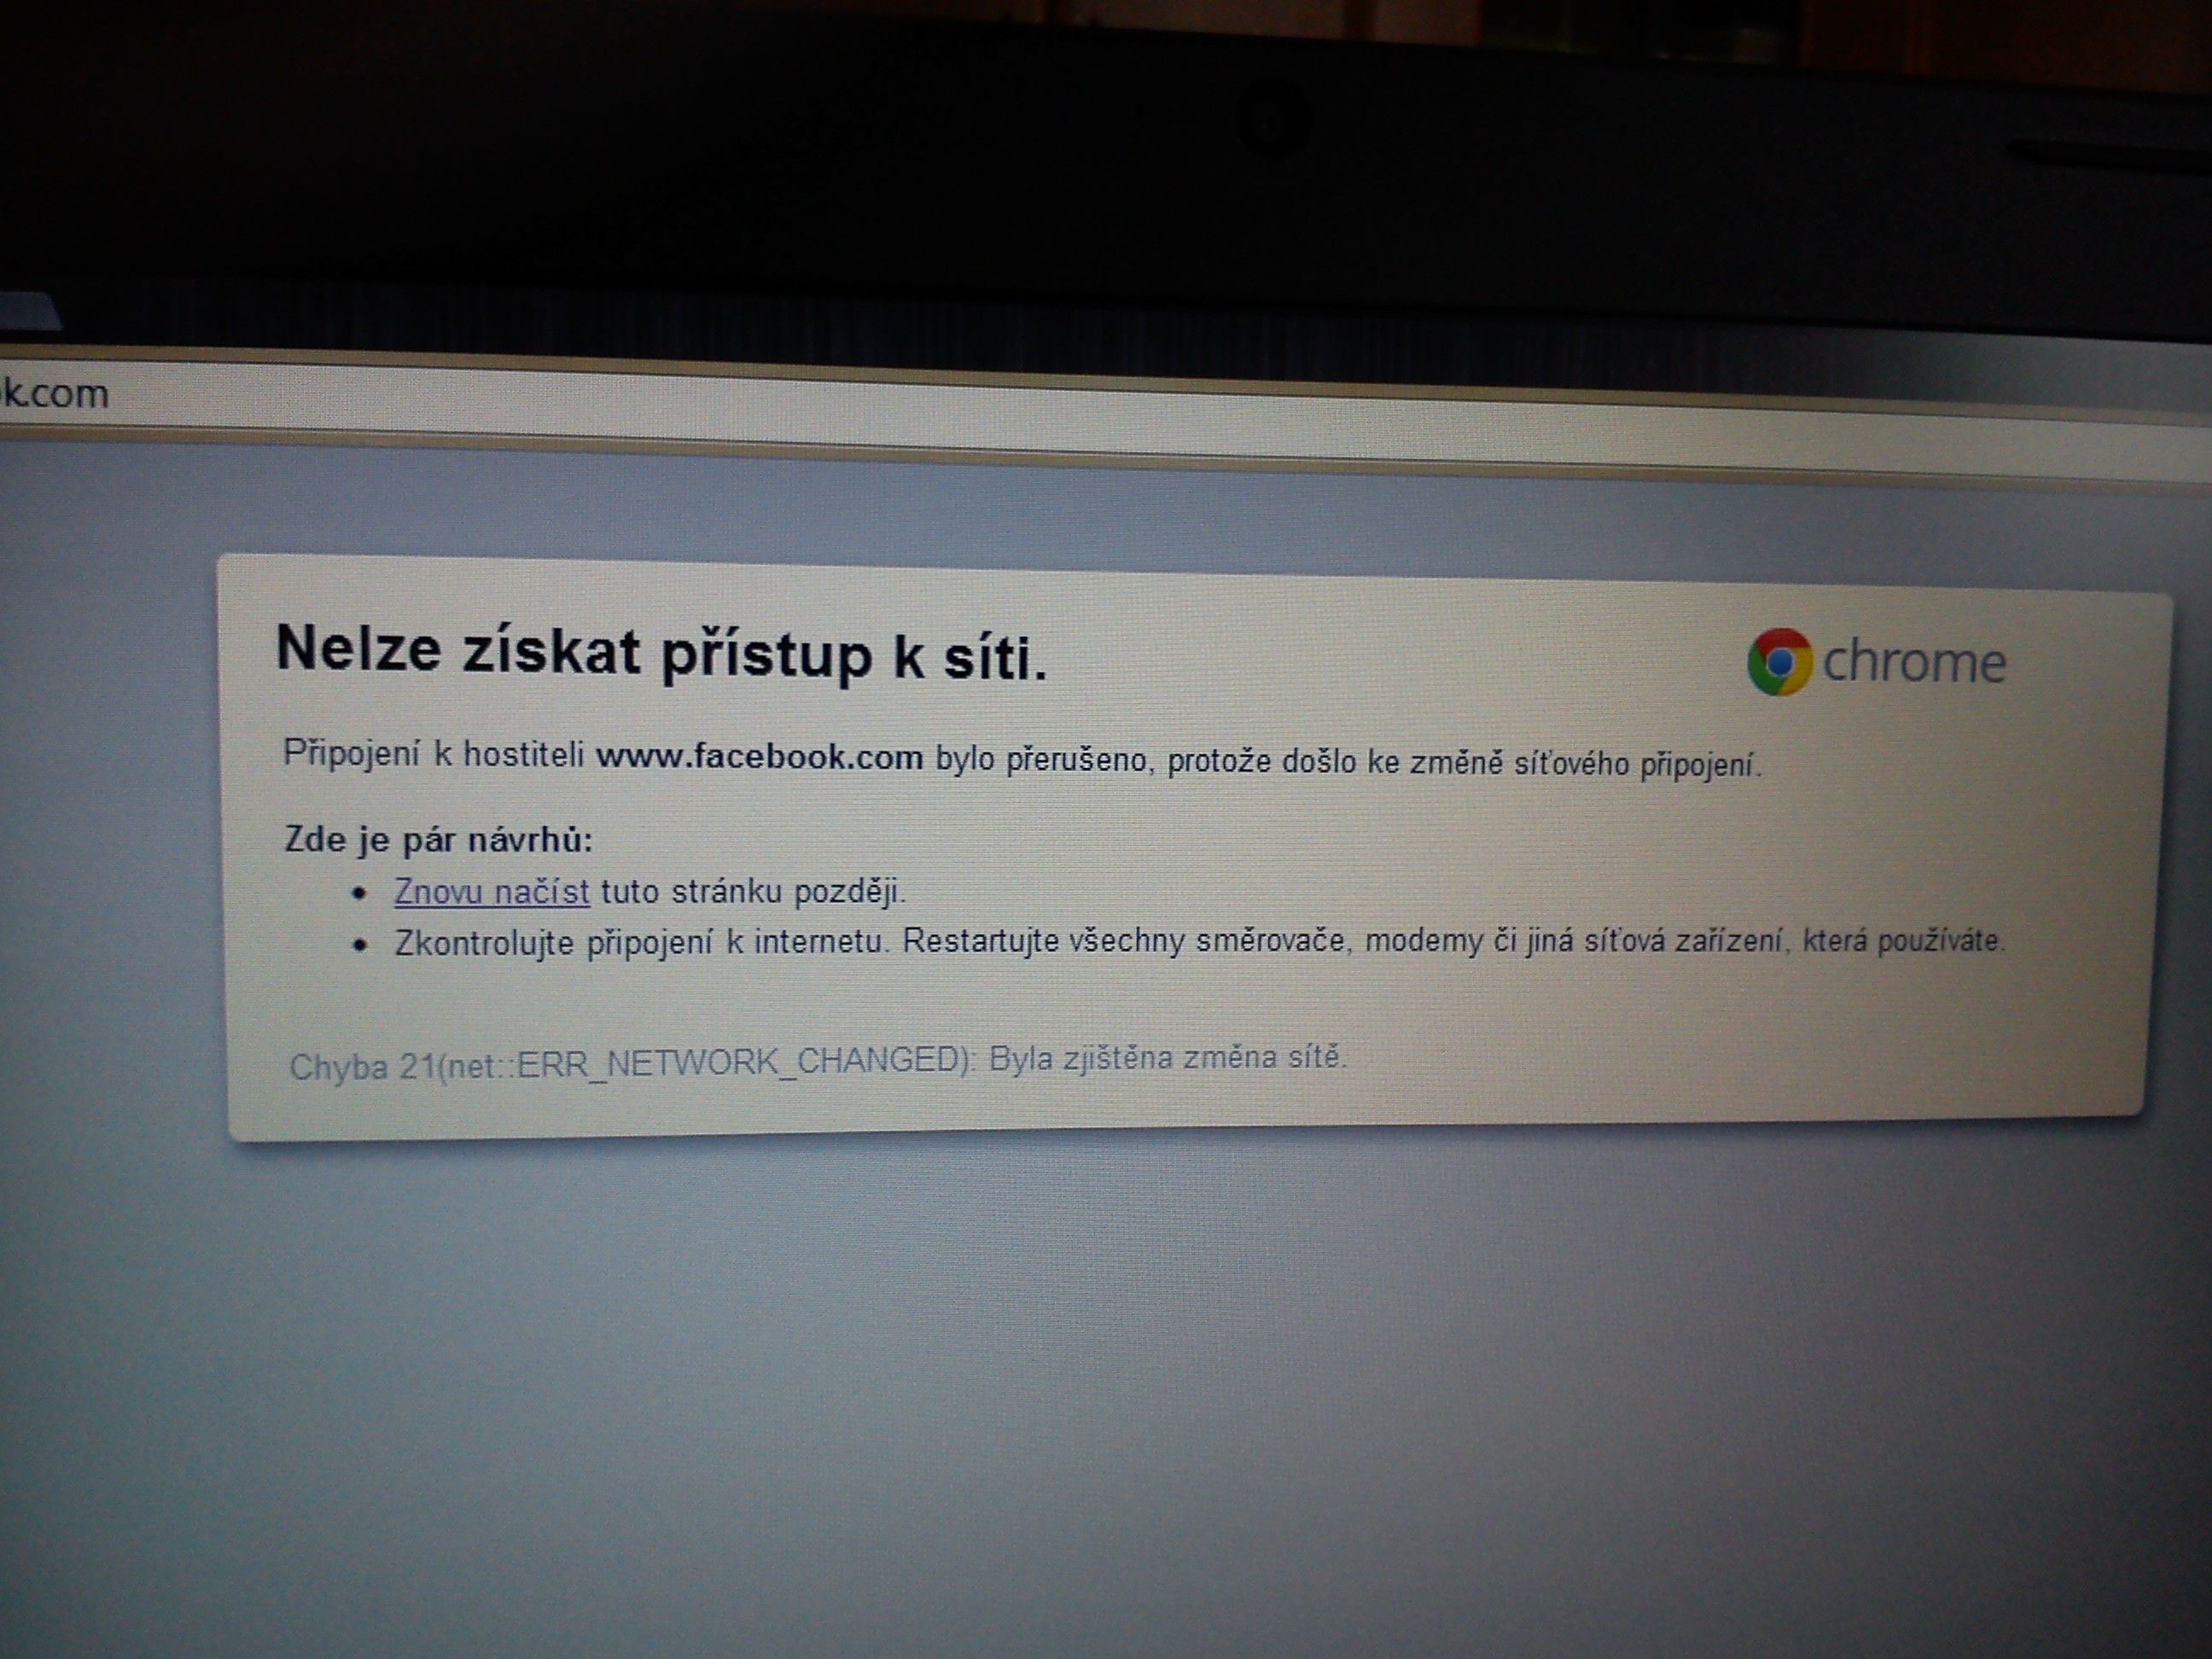Screen dimensions: 2212x1659
Task: Click 'Restartujte všechny směrovače' sentence
Action: [1125, 942]
